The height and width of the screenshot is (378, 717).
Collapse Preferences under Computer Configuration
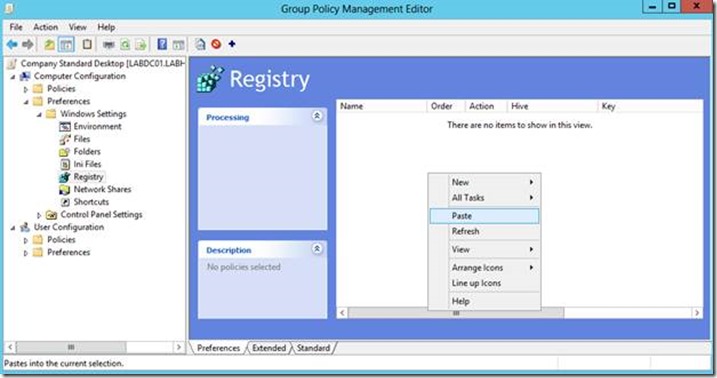[26, 102]
